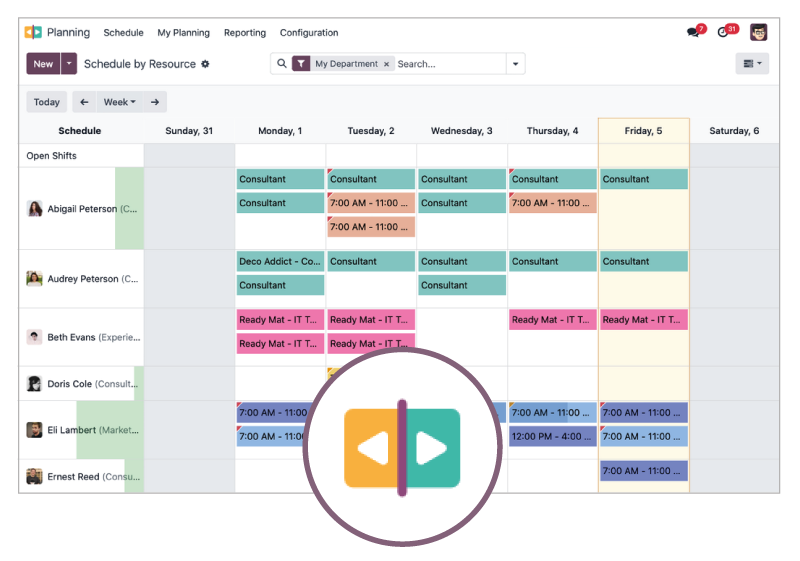800x561 pixels.
Task: Click the Planning app title
Action: pyautogui.click(x=68, y=32)
